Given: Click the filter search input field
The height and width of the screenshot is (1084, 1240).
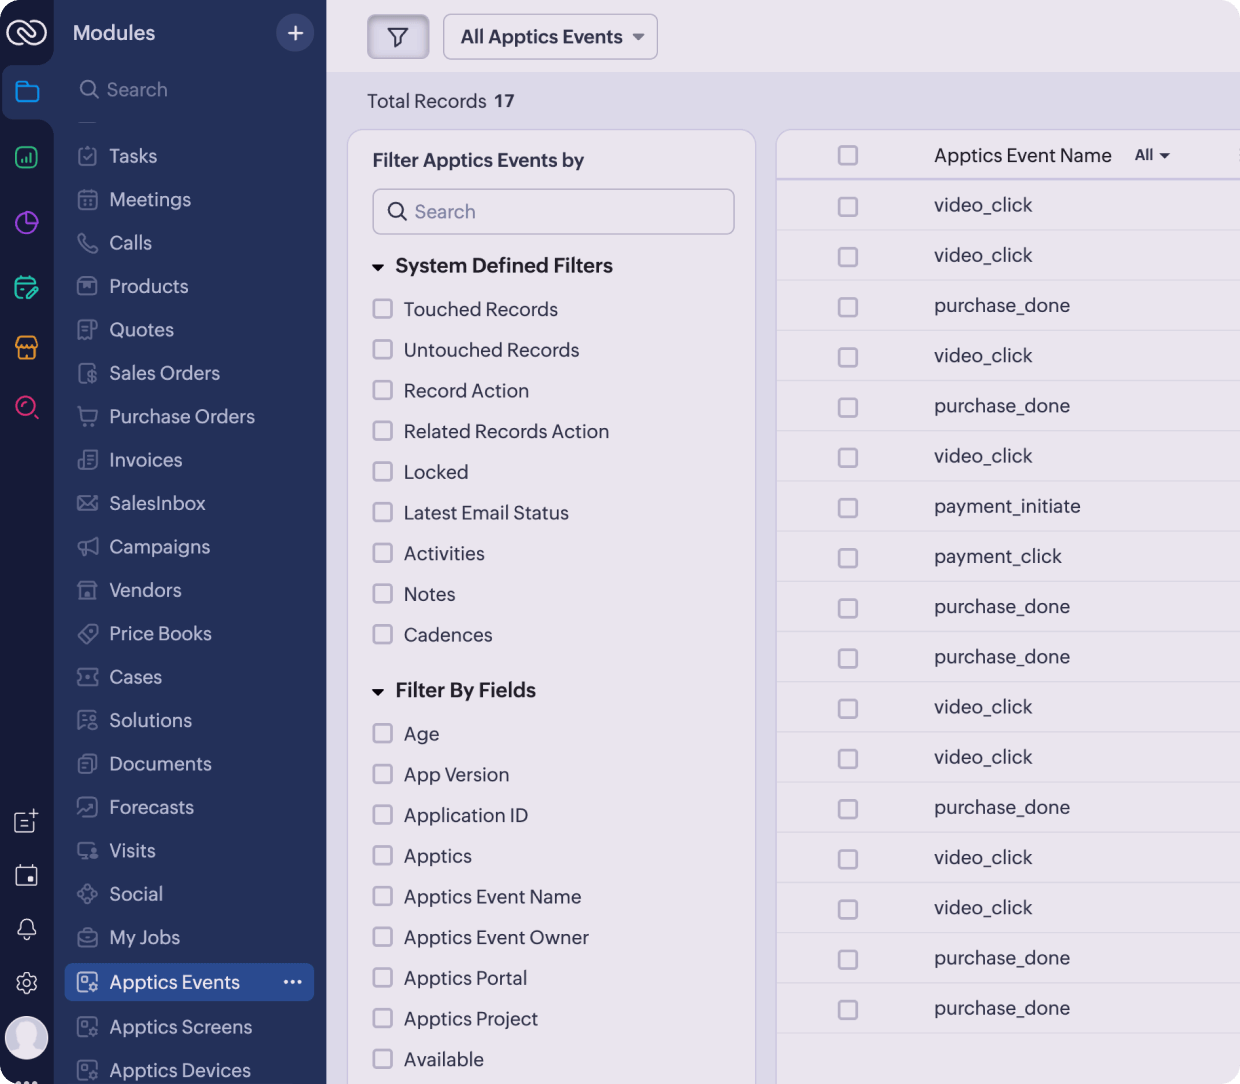Looking at the screenshot, I should tap(553, 212).
